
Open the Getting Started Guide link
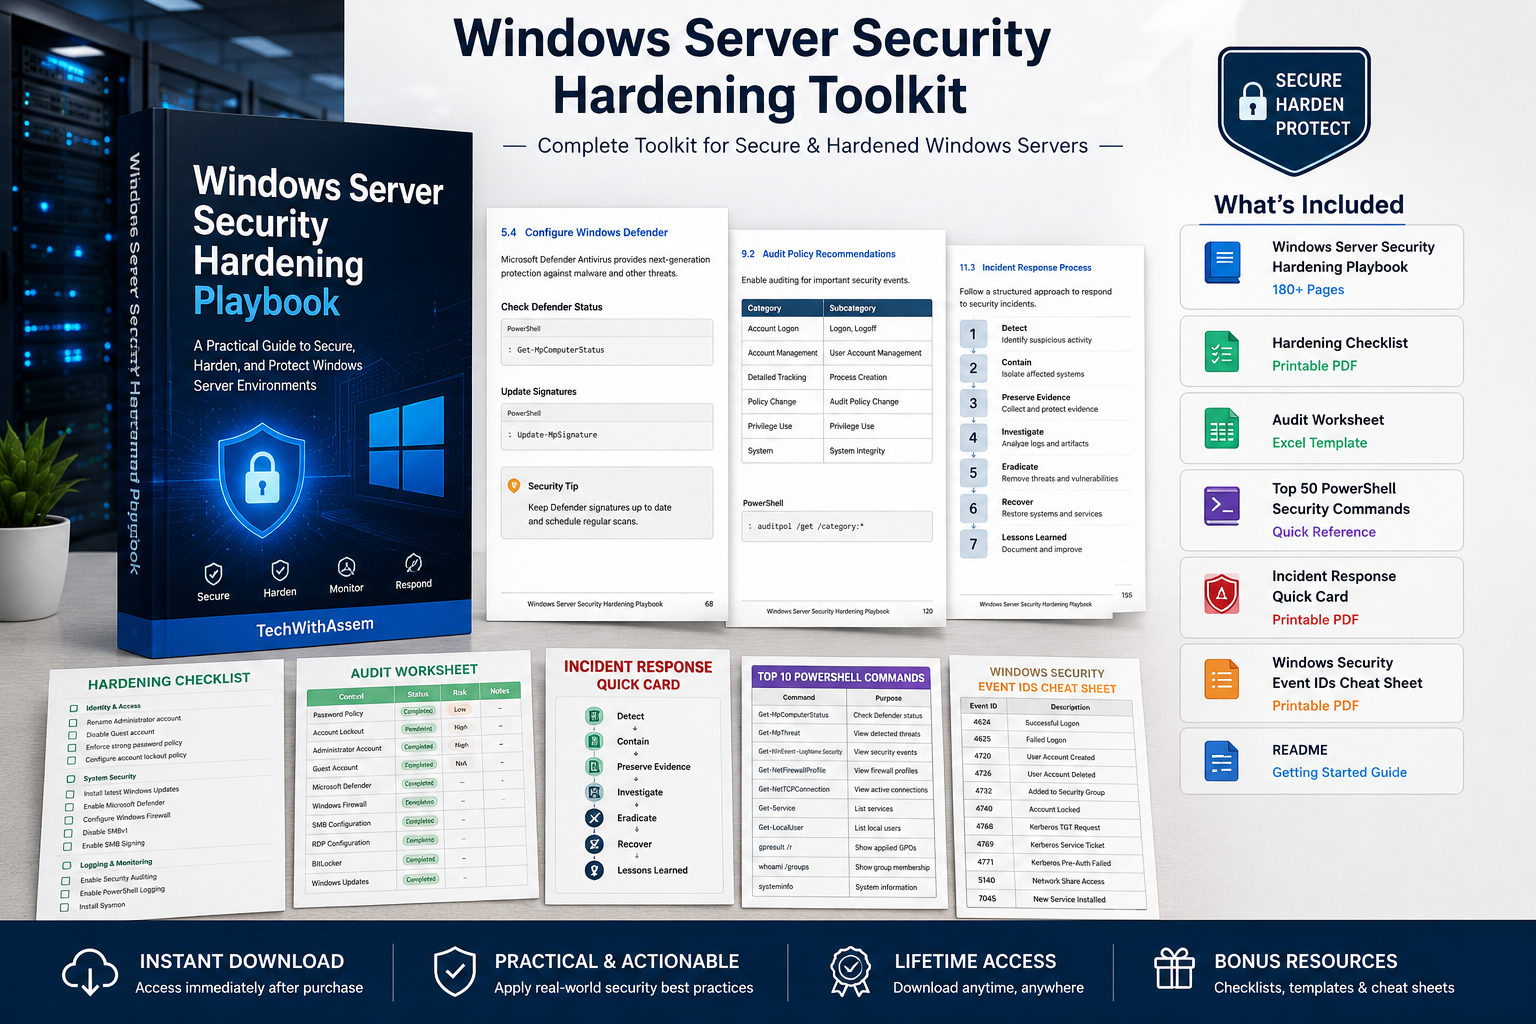1339,772
